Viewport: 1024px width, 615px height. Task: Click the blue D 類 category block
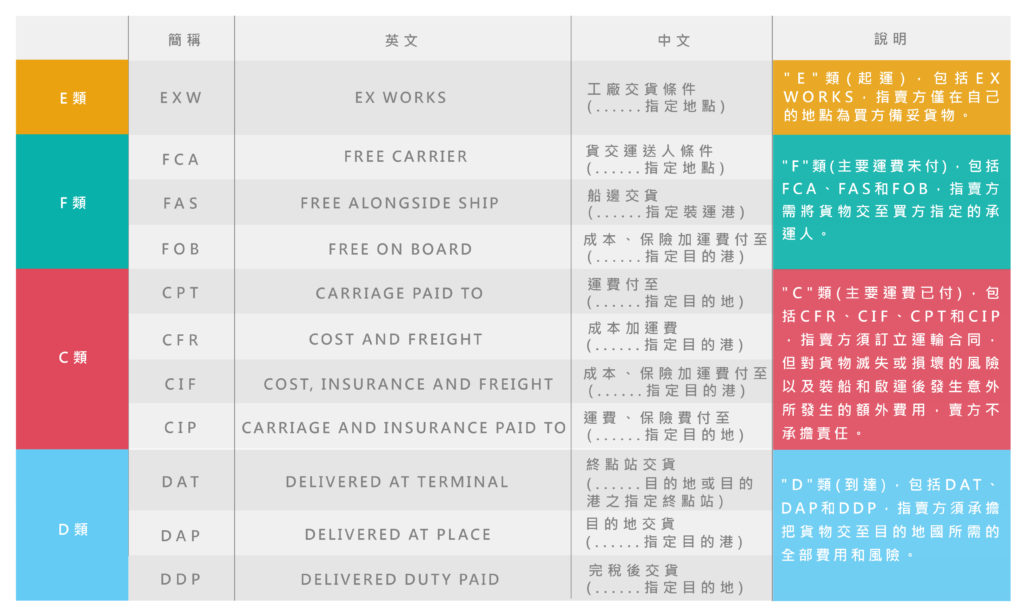coord(72,529)
